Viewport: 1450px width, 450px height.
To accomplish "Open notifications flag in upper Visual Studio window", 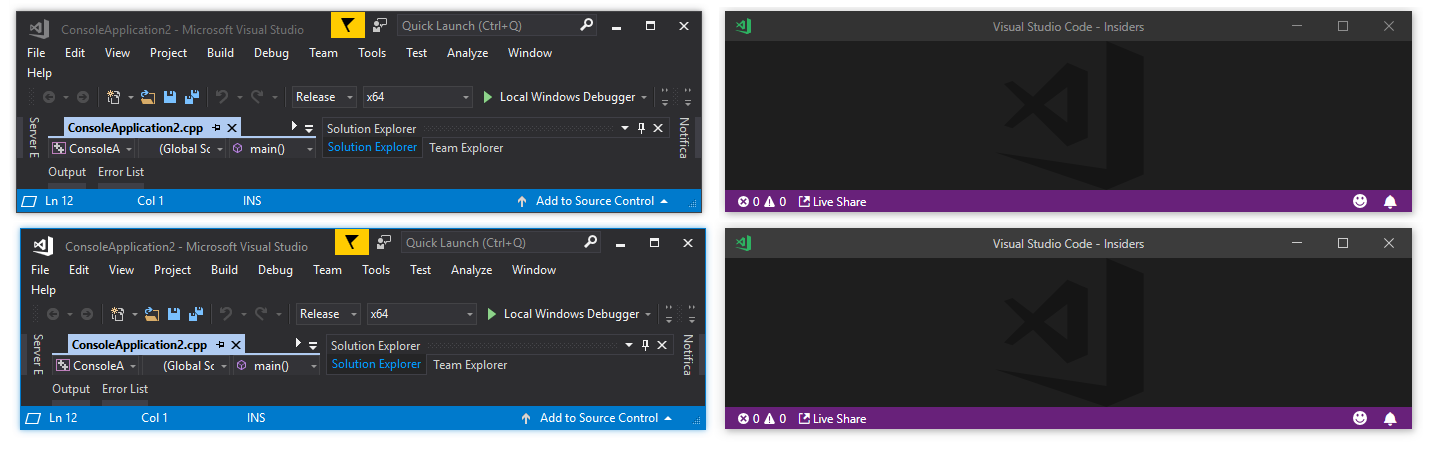I will [x=348, y=25].
